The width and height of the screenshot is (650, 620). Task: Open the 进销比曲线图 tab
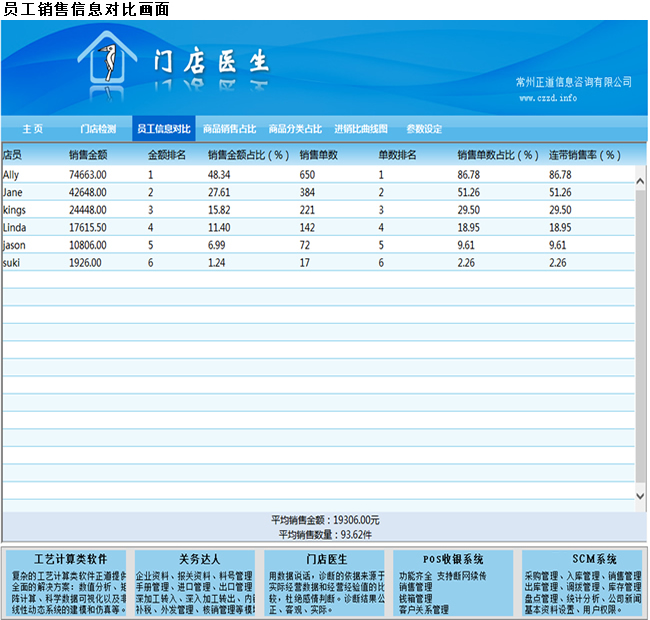[361, 129]
